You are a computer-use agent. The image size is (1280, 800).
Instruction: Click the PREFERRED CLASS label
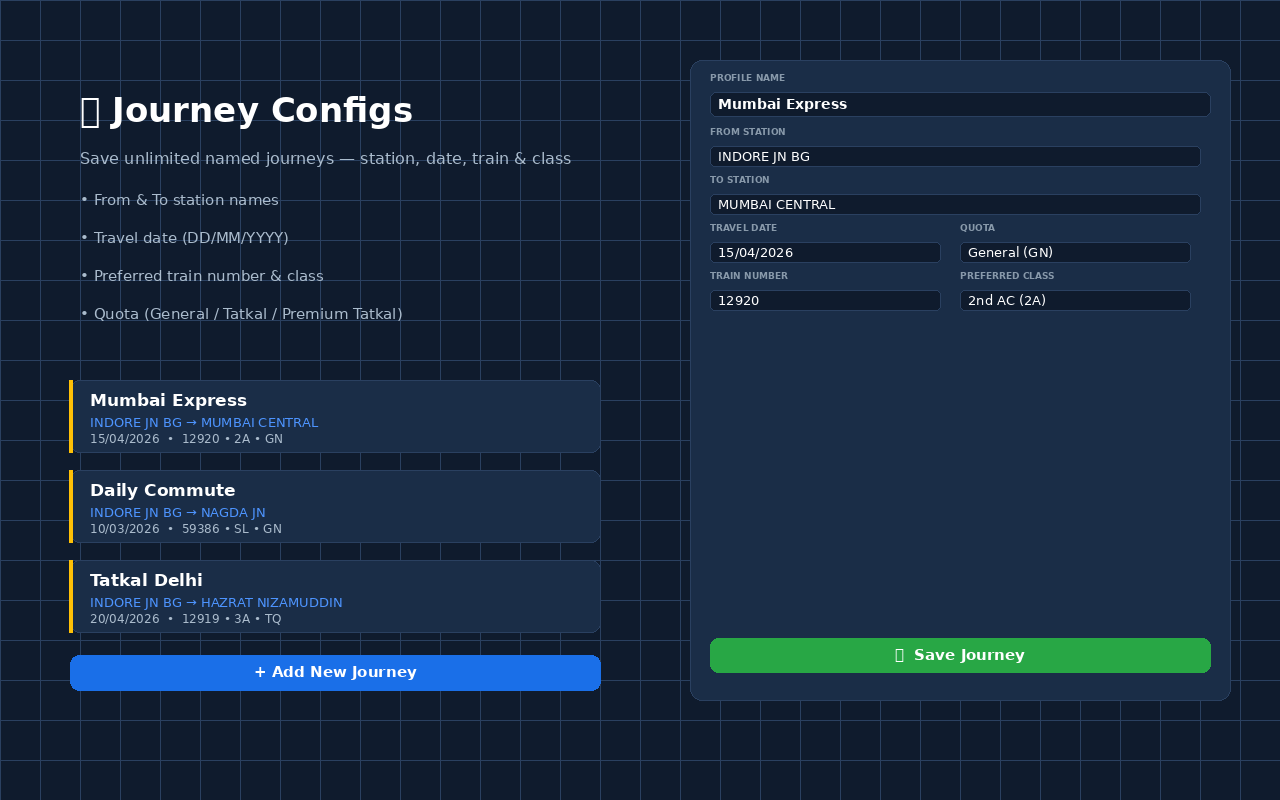click(x=1007, y=276)
